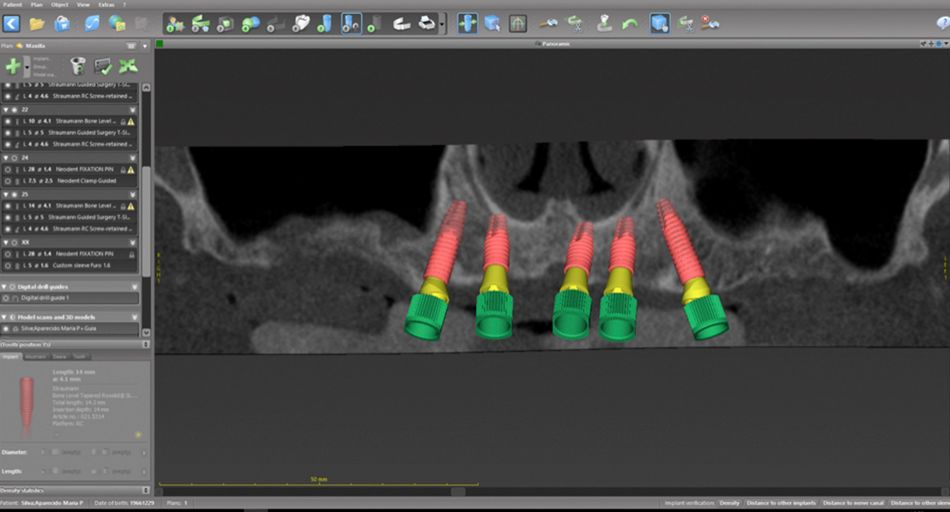Click the white tooth model scan icon
The image size is (950, 512).
[301, 24]
